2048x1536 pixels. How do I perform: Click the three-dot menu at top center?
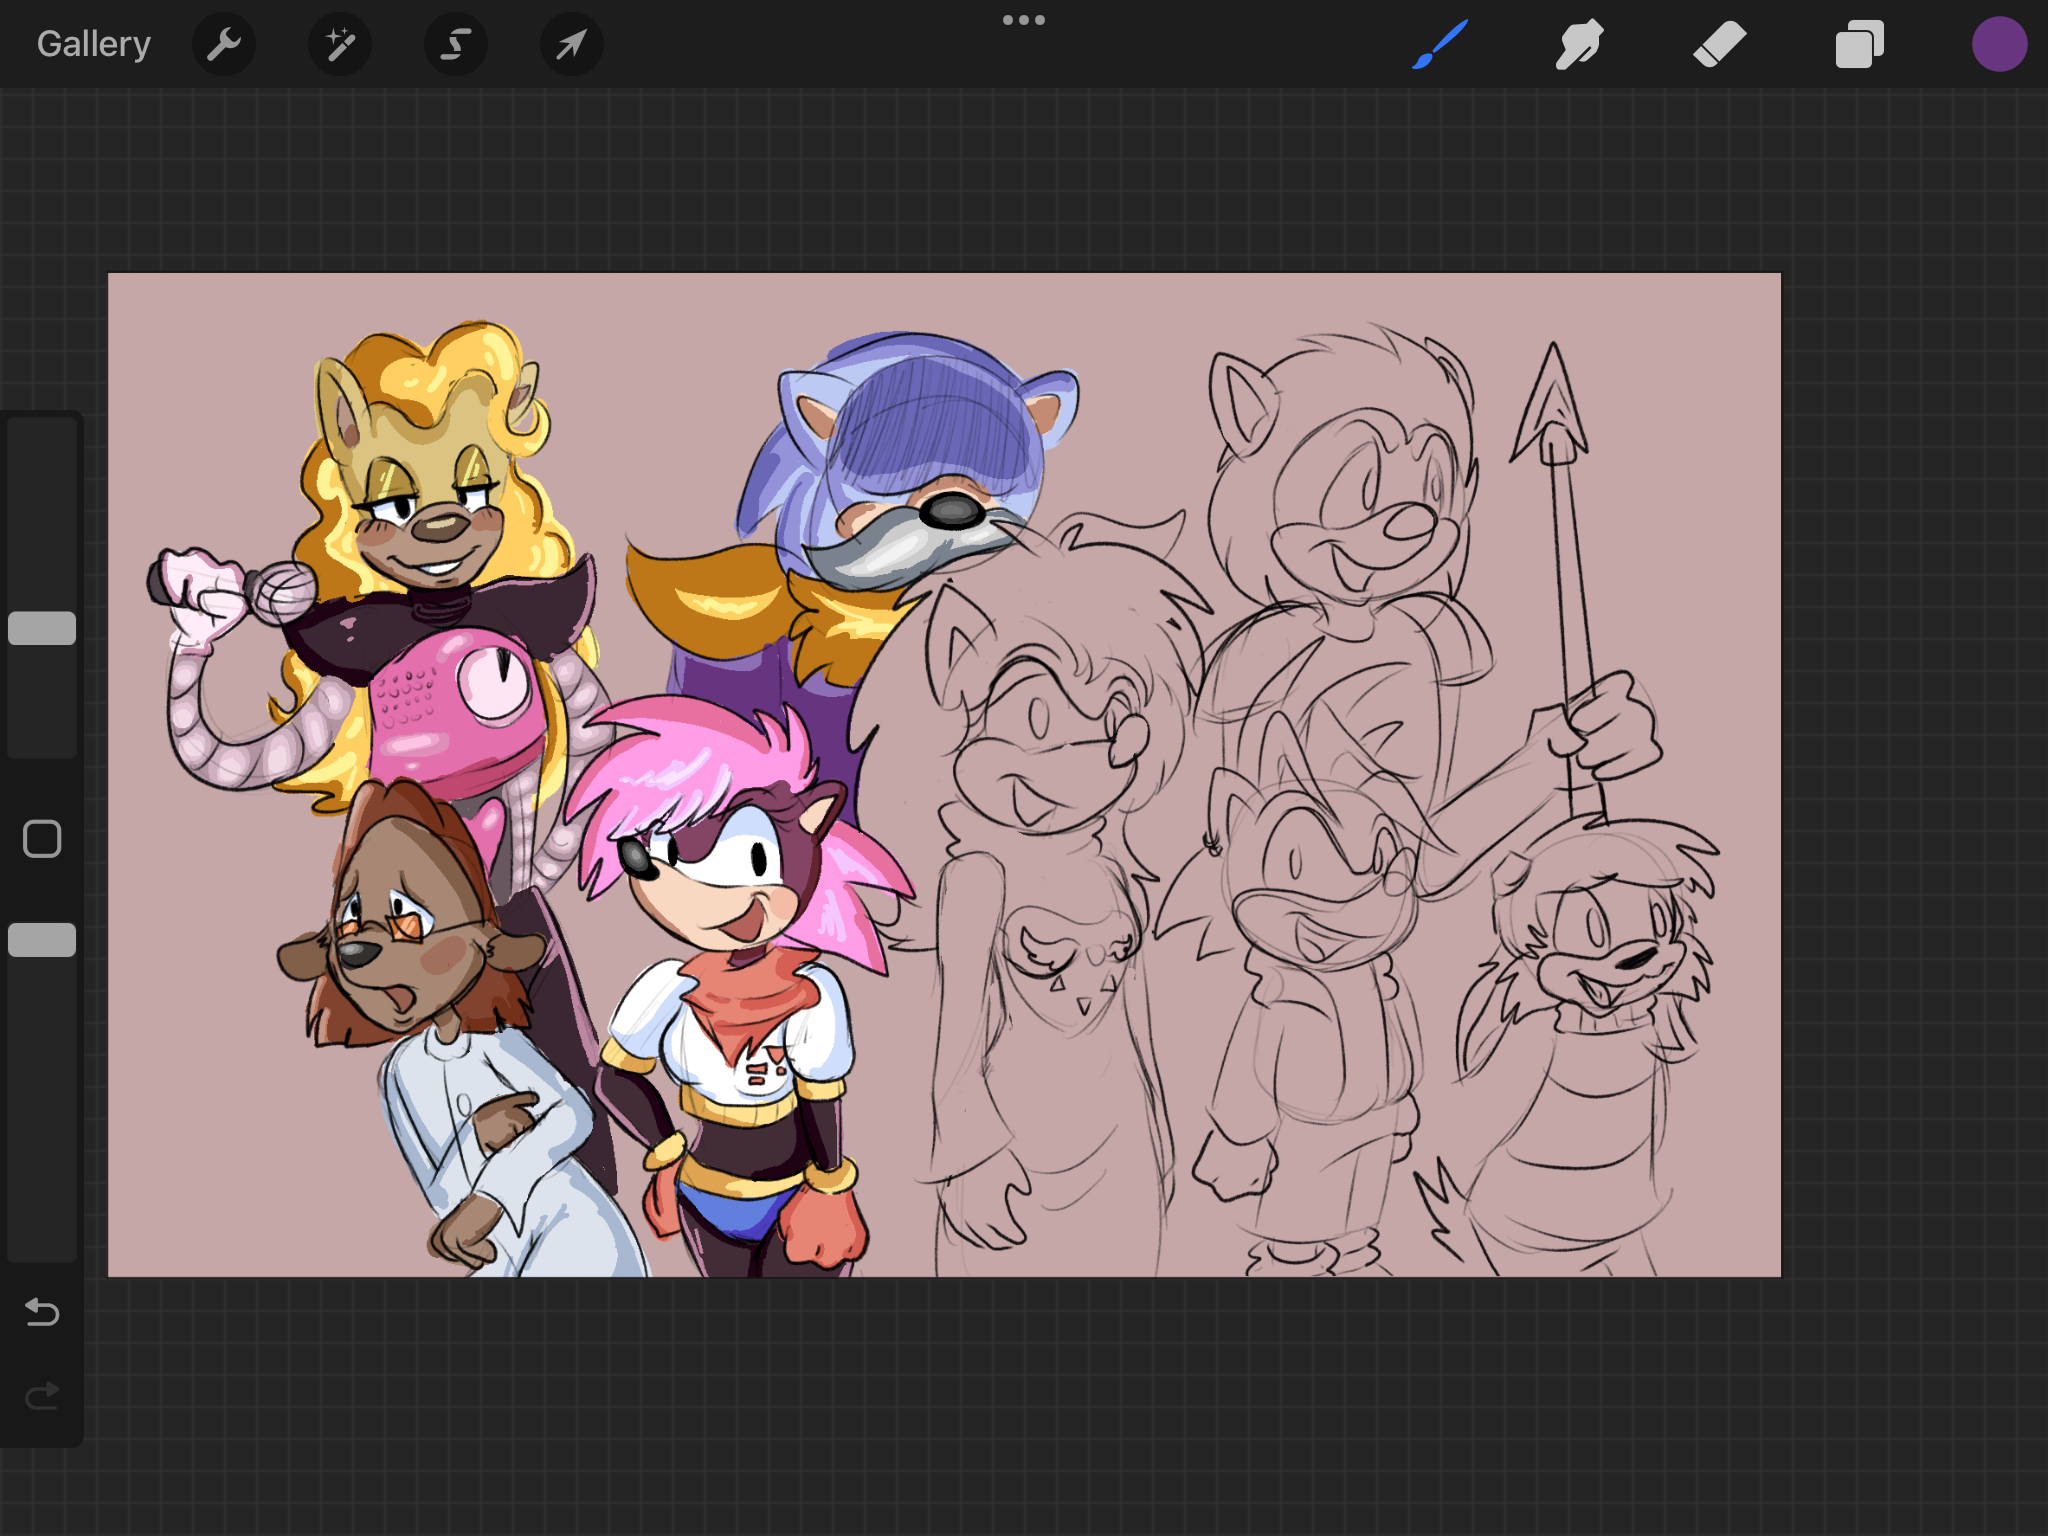pos(1023,20)
